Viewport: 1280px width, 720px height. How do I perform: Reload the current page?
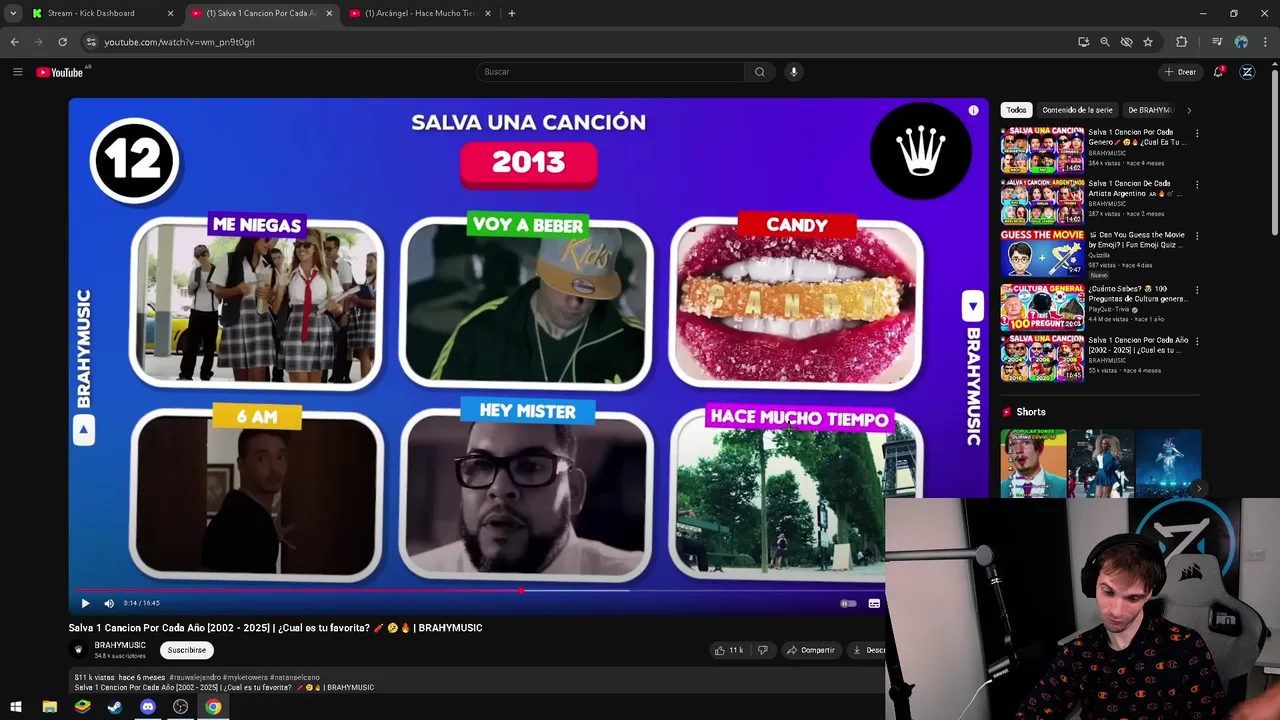[x=62, y=42]
